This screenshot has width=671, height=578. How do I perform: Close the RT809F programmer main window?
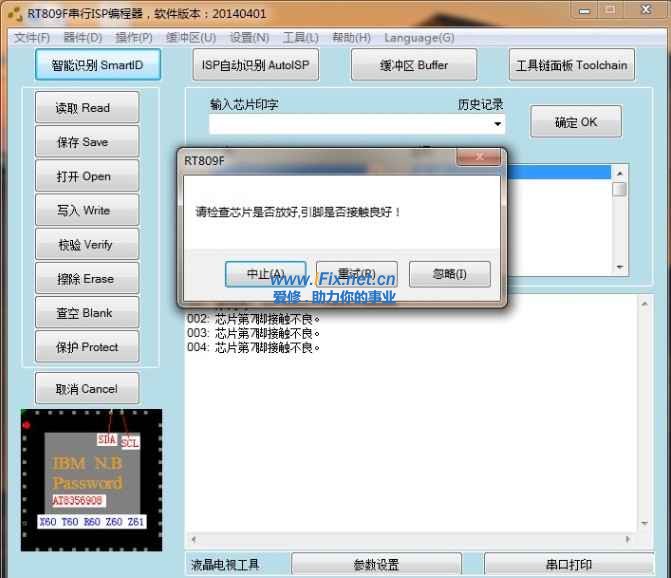coord(646,10)
